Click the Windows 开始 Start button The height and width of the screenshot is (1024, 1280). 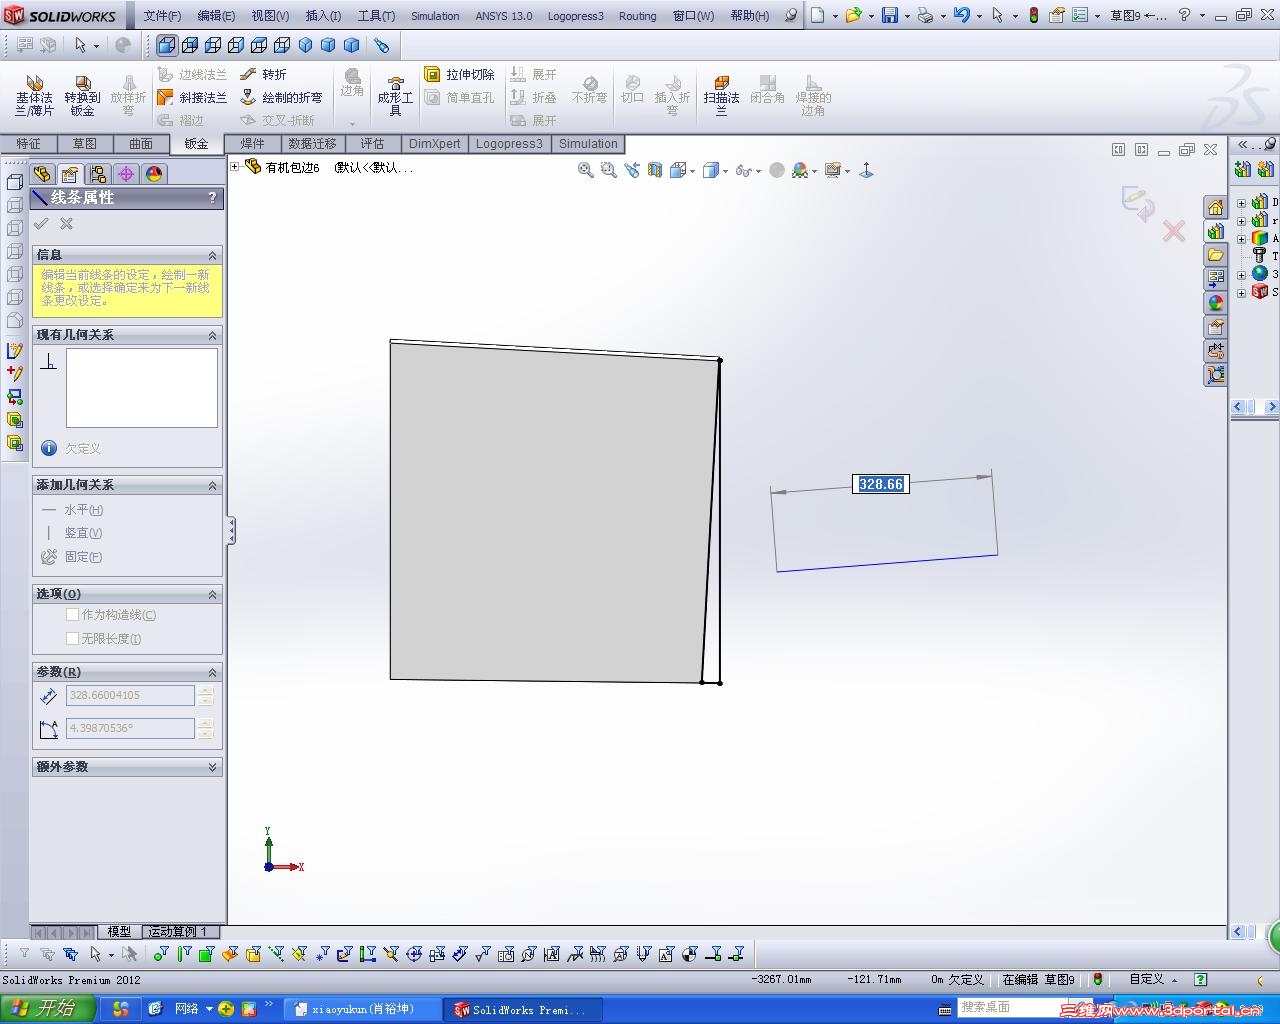point(47,1009)
